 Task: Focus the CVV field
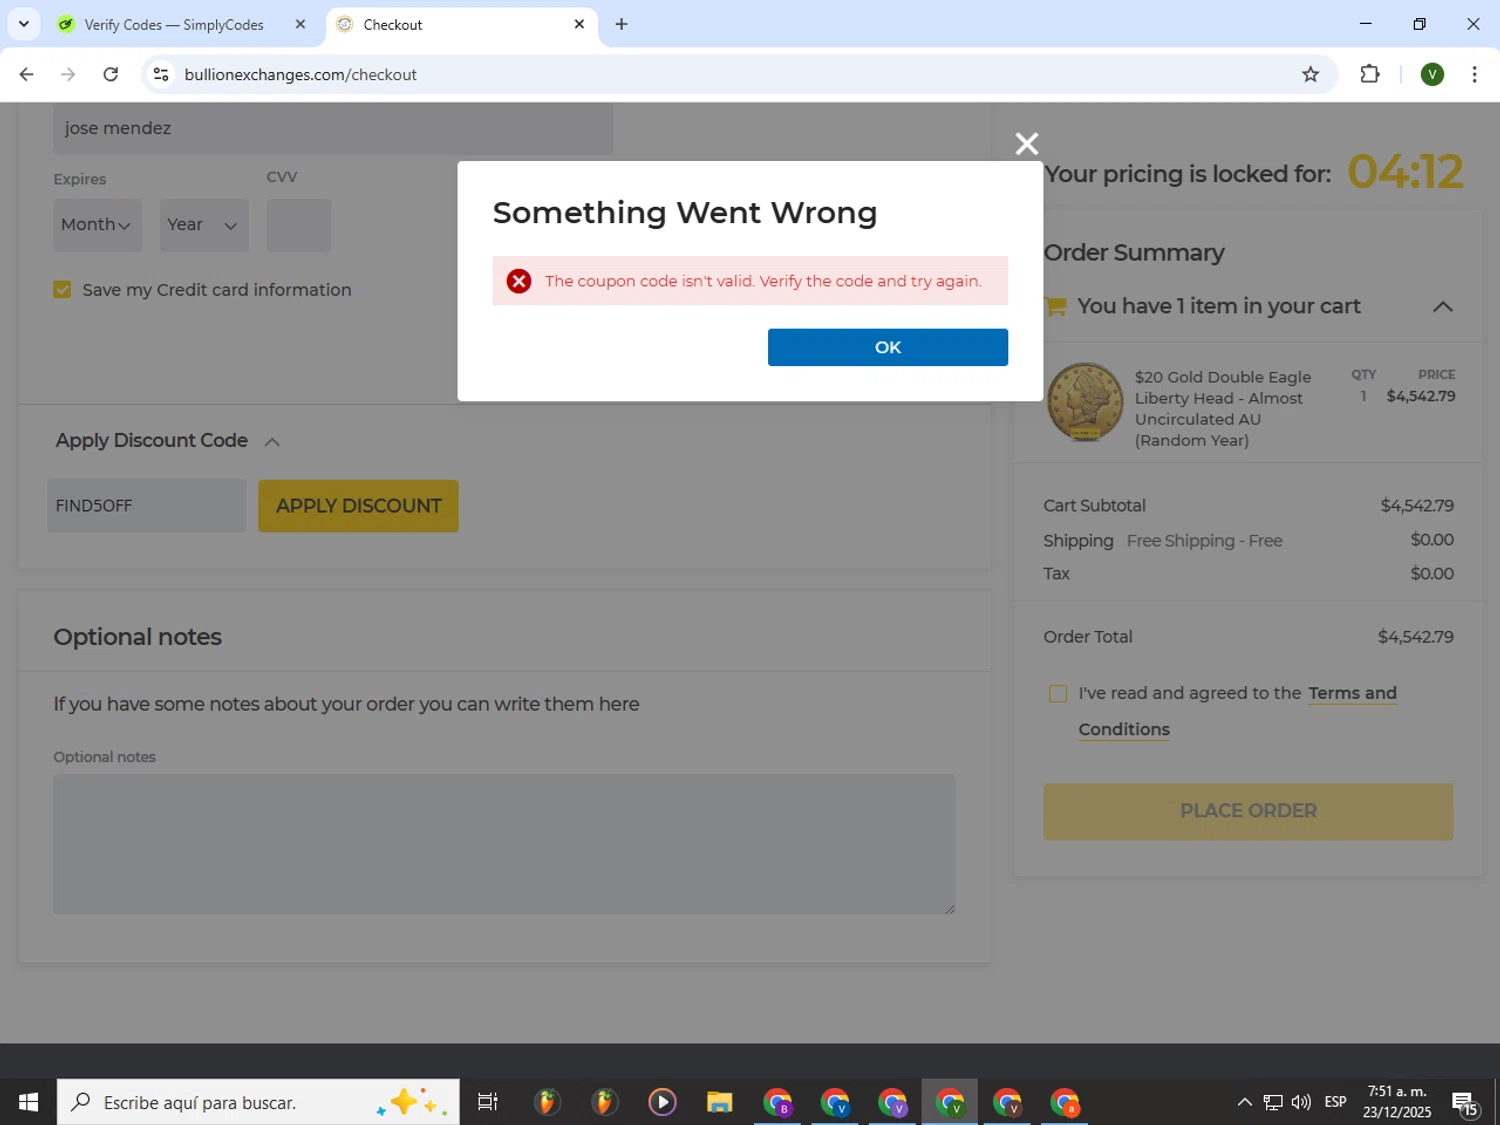(x=298, y=225)
